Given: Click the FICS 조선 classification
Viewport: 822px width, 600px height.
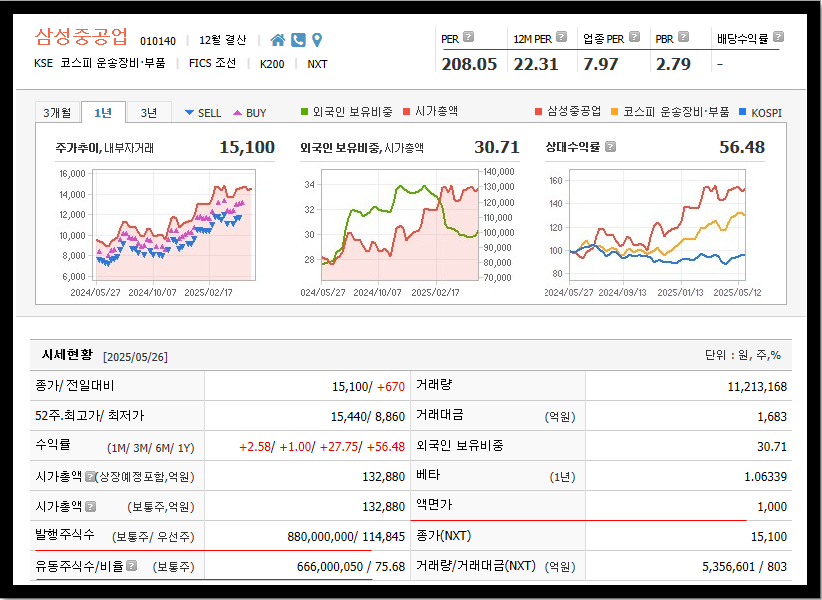Looking at the screenshot, I should tap(212, 63).
